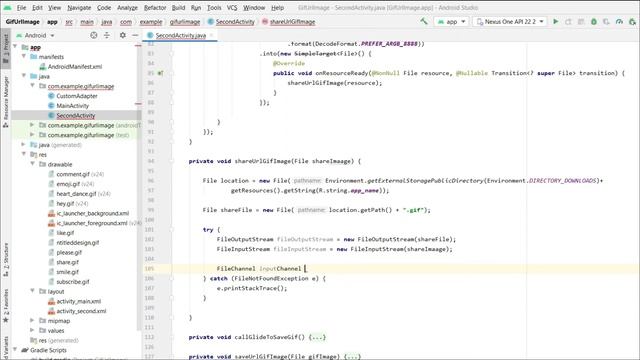Select SecondActivity class in tree
Image resolution: width=640 pixels, height=360 pixels.
[71, 116]
